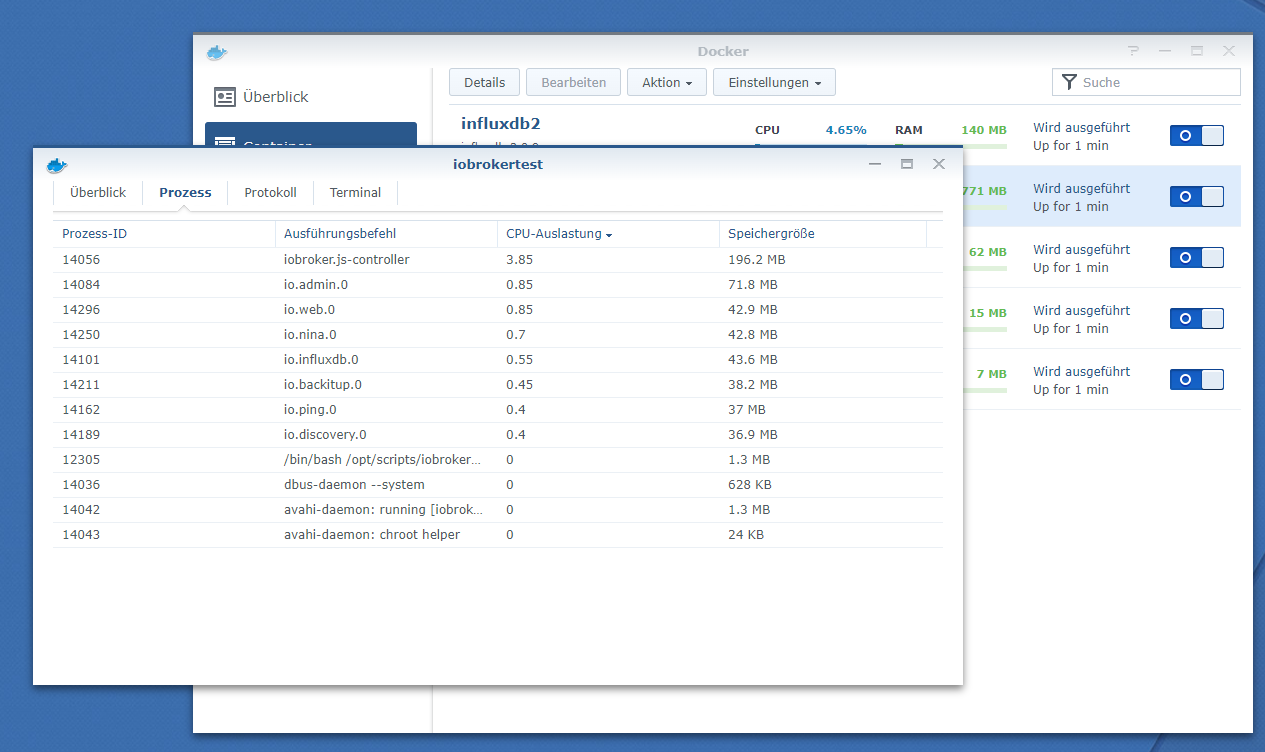
Task: Minimize the iobrokertest window
Action: tap(875, 164)
